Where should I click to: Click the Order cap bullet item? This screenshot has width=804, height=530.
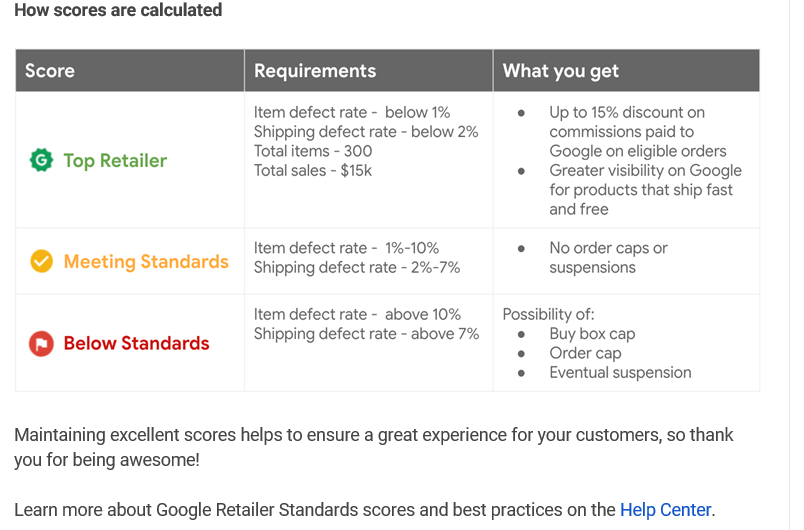[x=585, y=353]
